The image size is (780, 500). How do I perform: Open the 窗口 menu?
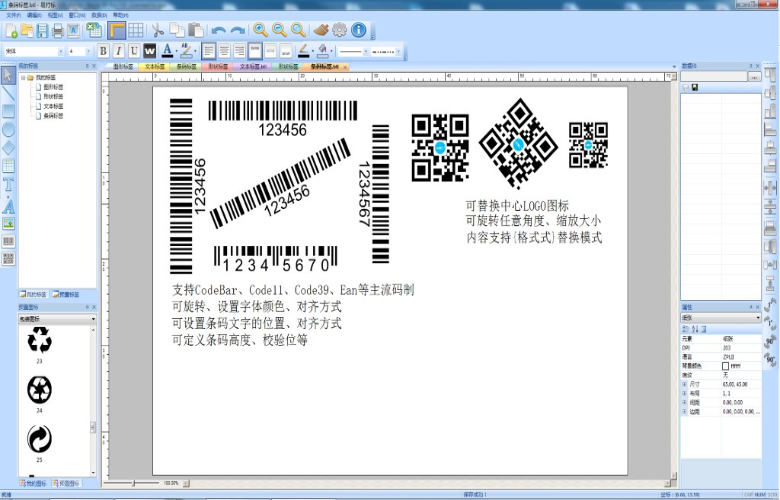click(77, 15)
